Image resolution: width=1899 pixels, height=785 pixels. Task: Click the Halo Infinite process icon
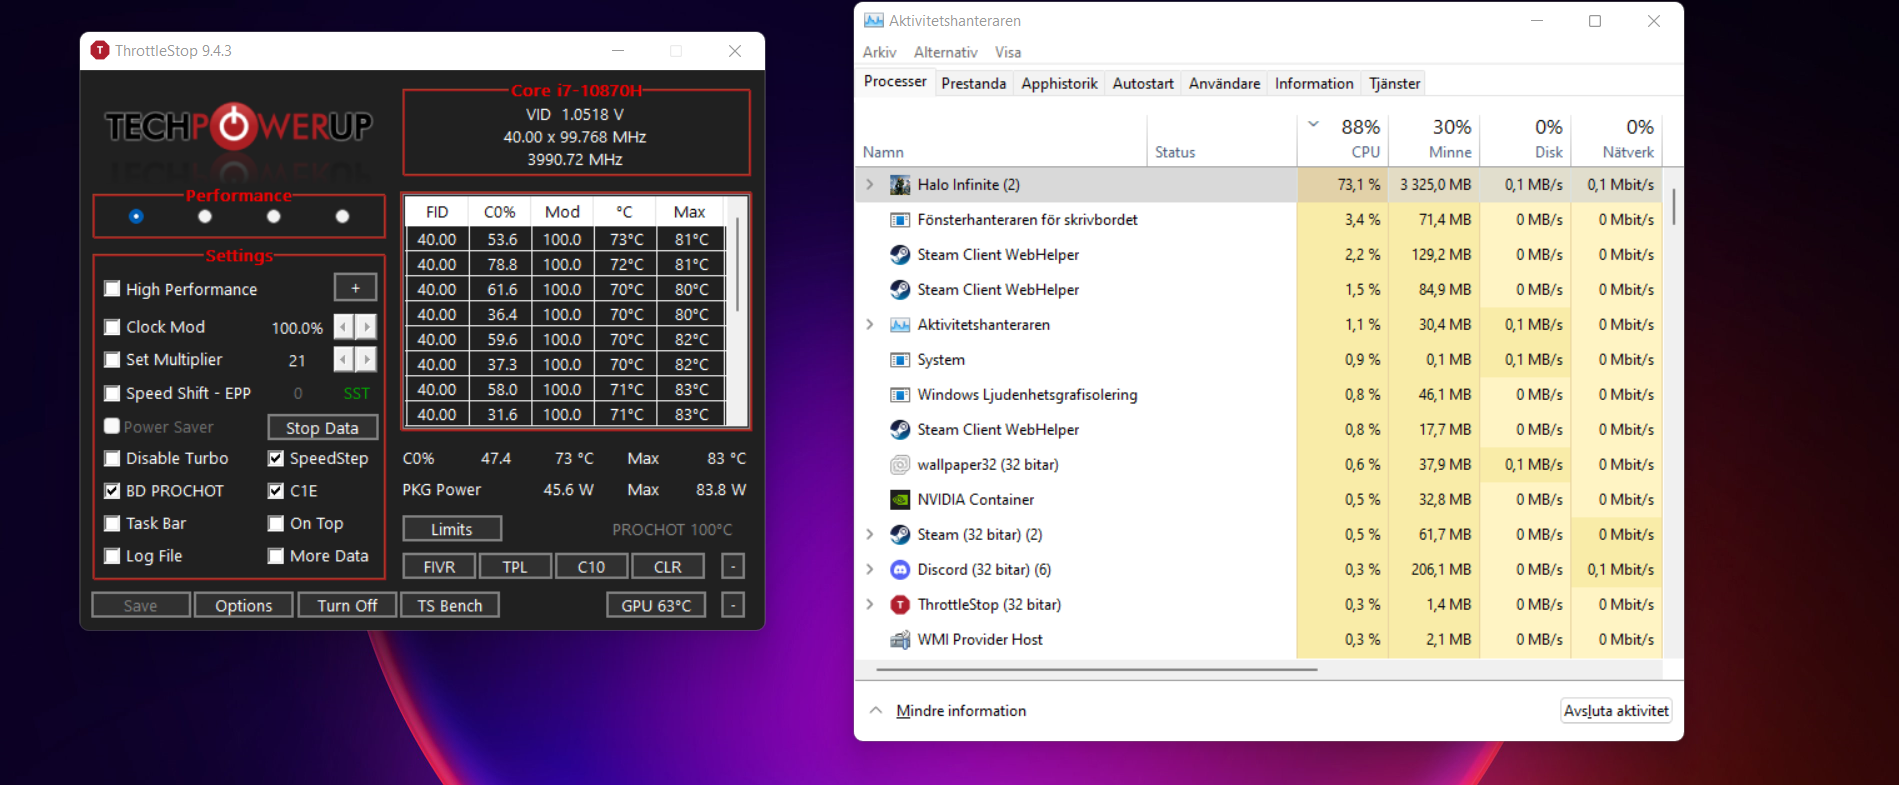(x=900, y=185)
